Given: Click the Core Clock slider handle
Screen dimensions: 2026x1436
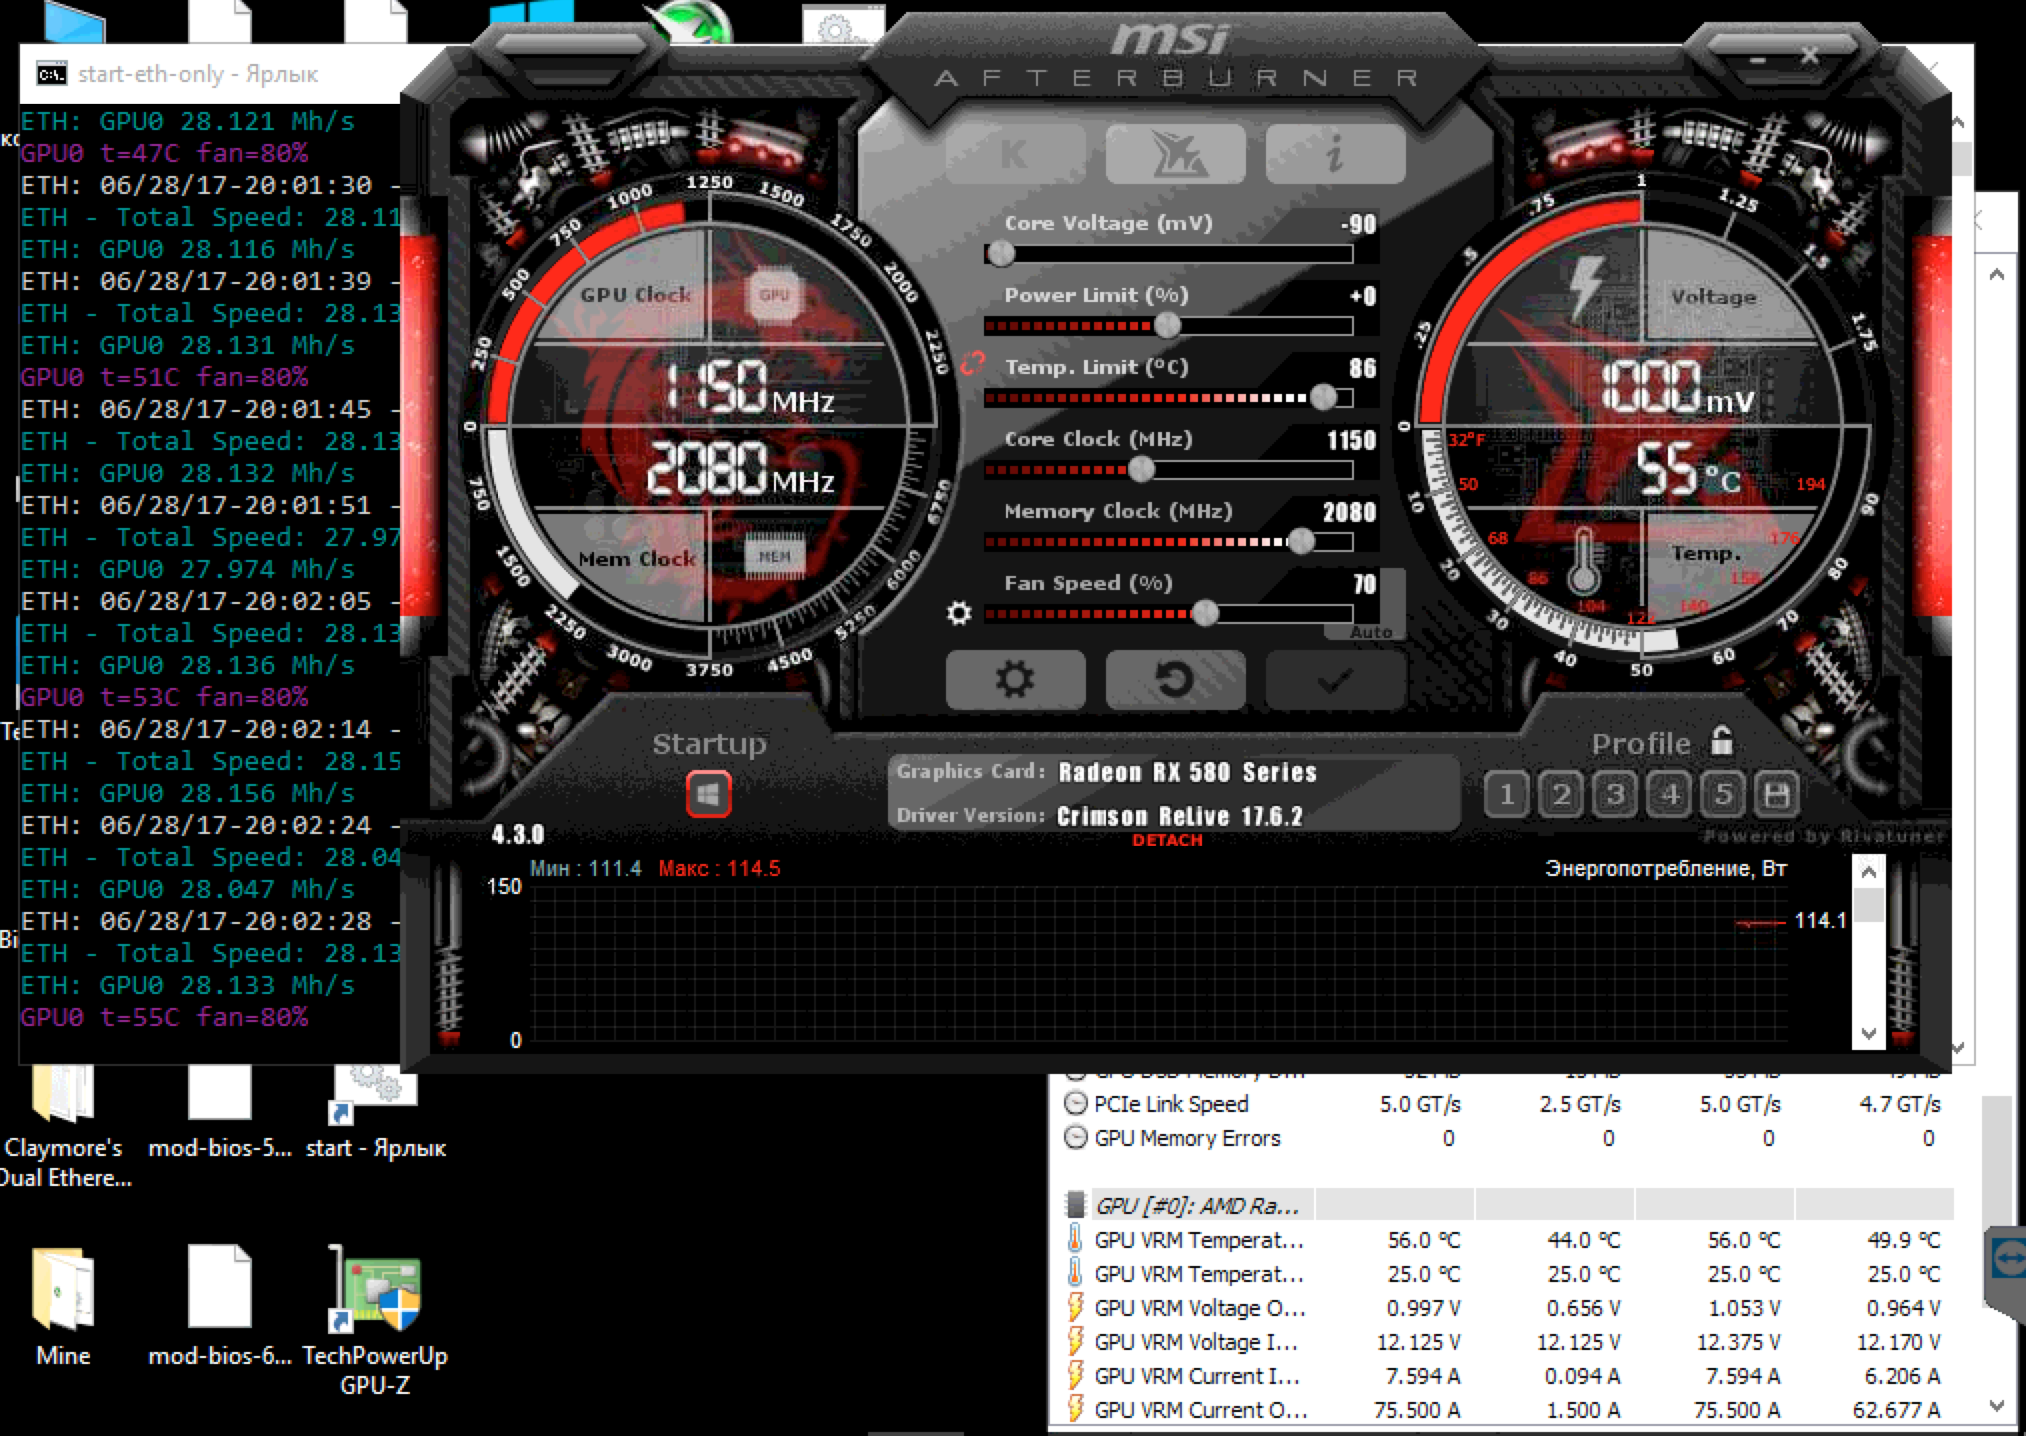Looking at the screenshot, I should pyautogui.click(x=1141, y=470).
